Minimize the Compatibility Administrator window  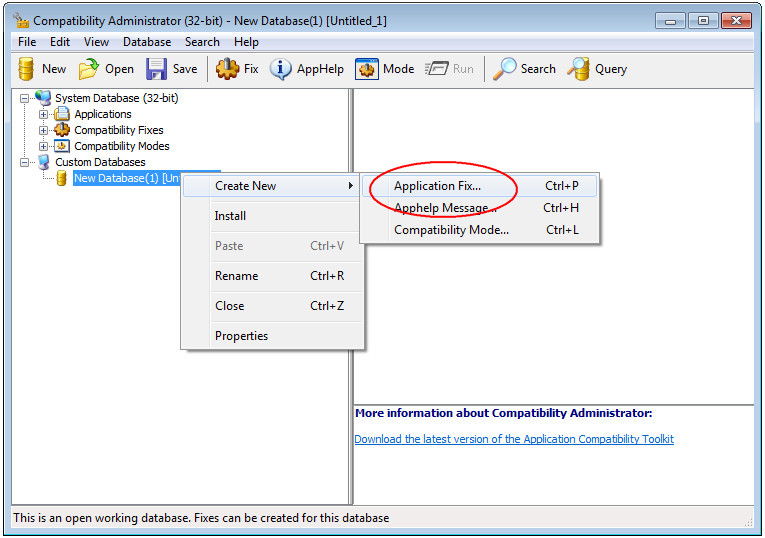pos(671,21)
